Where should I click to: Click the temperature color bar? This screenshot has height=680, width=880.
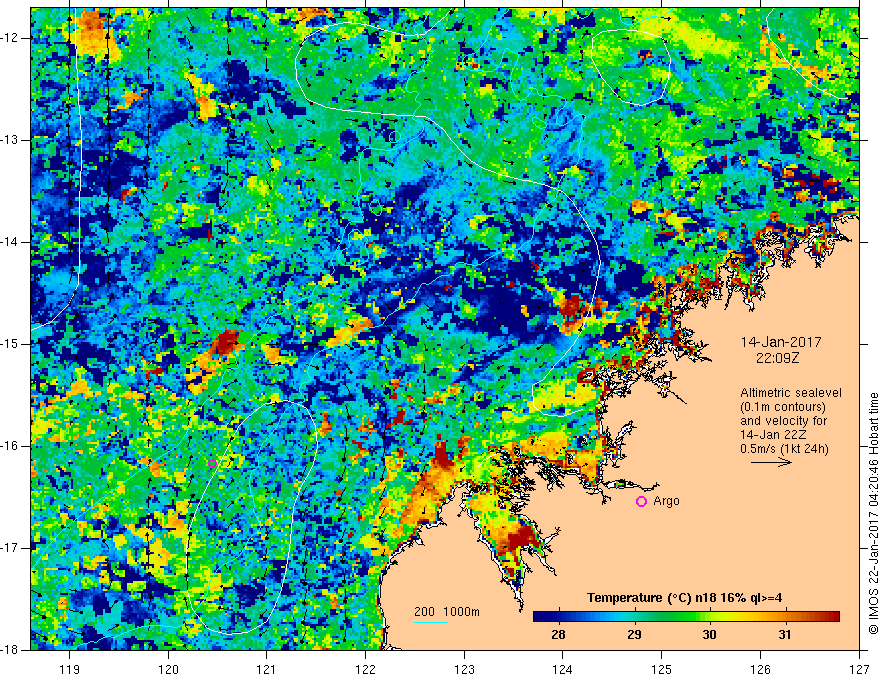pyautogui.click(x=686, y=617)
